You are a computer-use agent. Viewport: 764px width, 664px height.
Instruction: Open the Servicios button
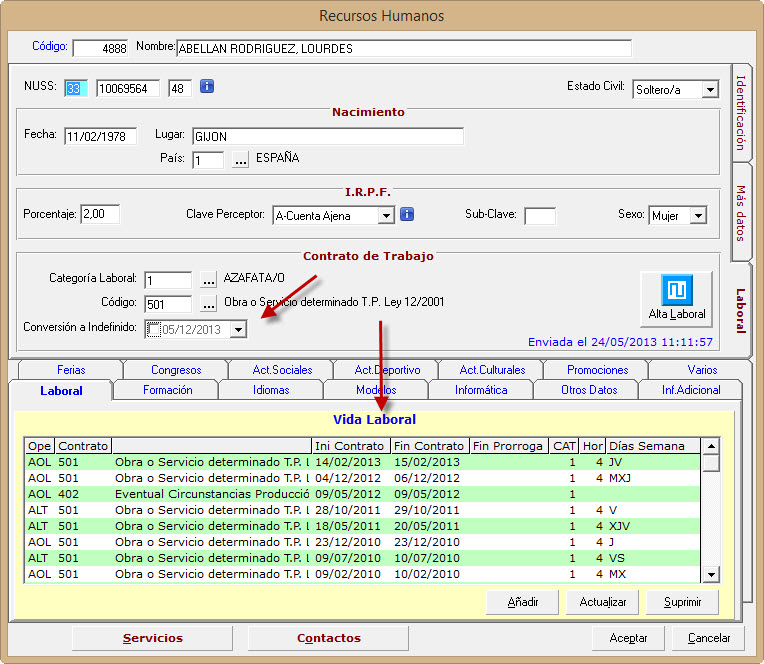click(153, 638)
